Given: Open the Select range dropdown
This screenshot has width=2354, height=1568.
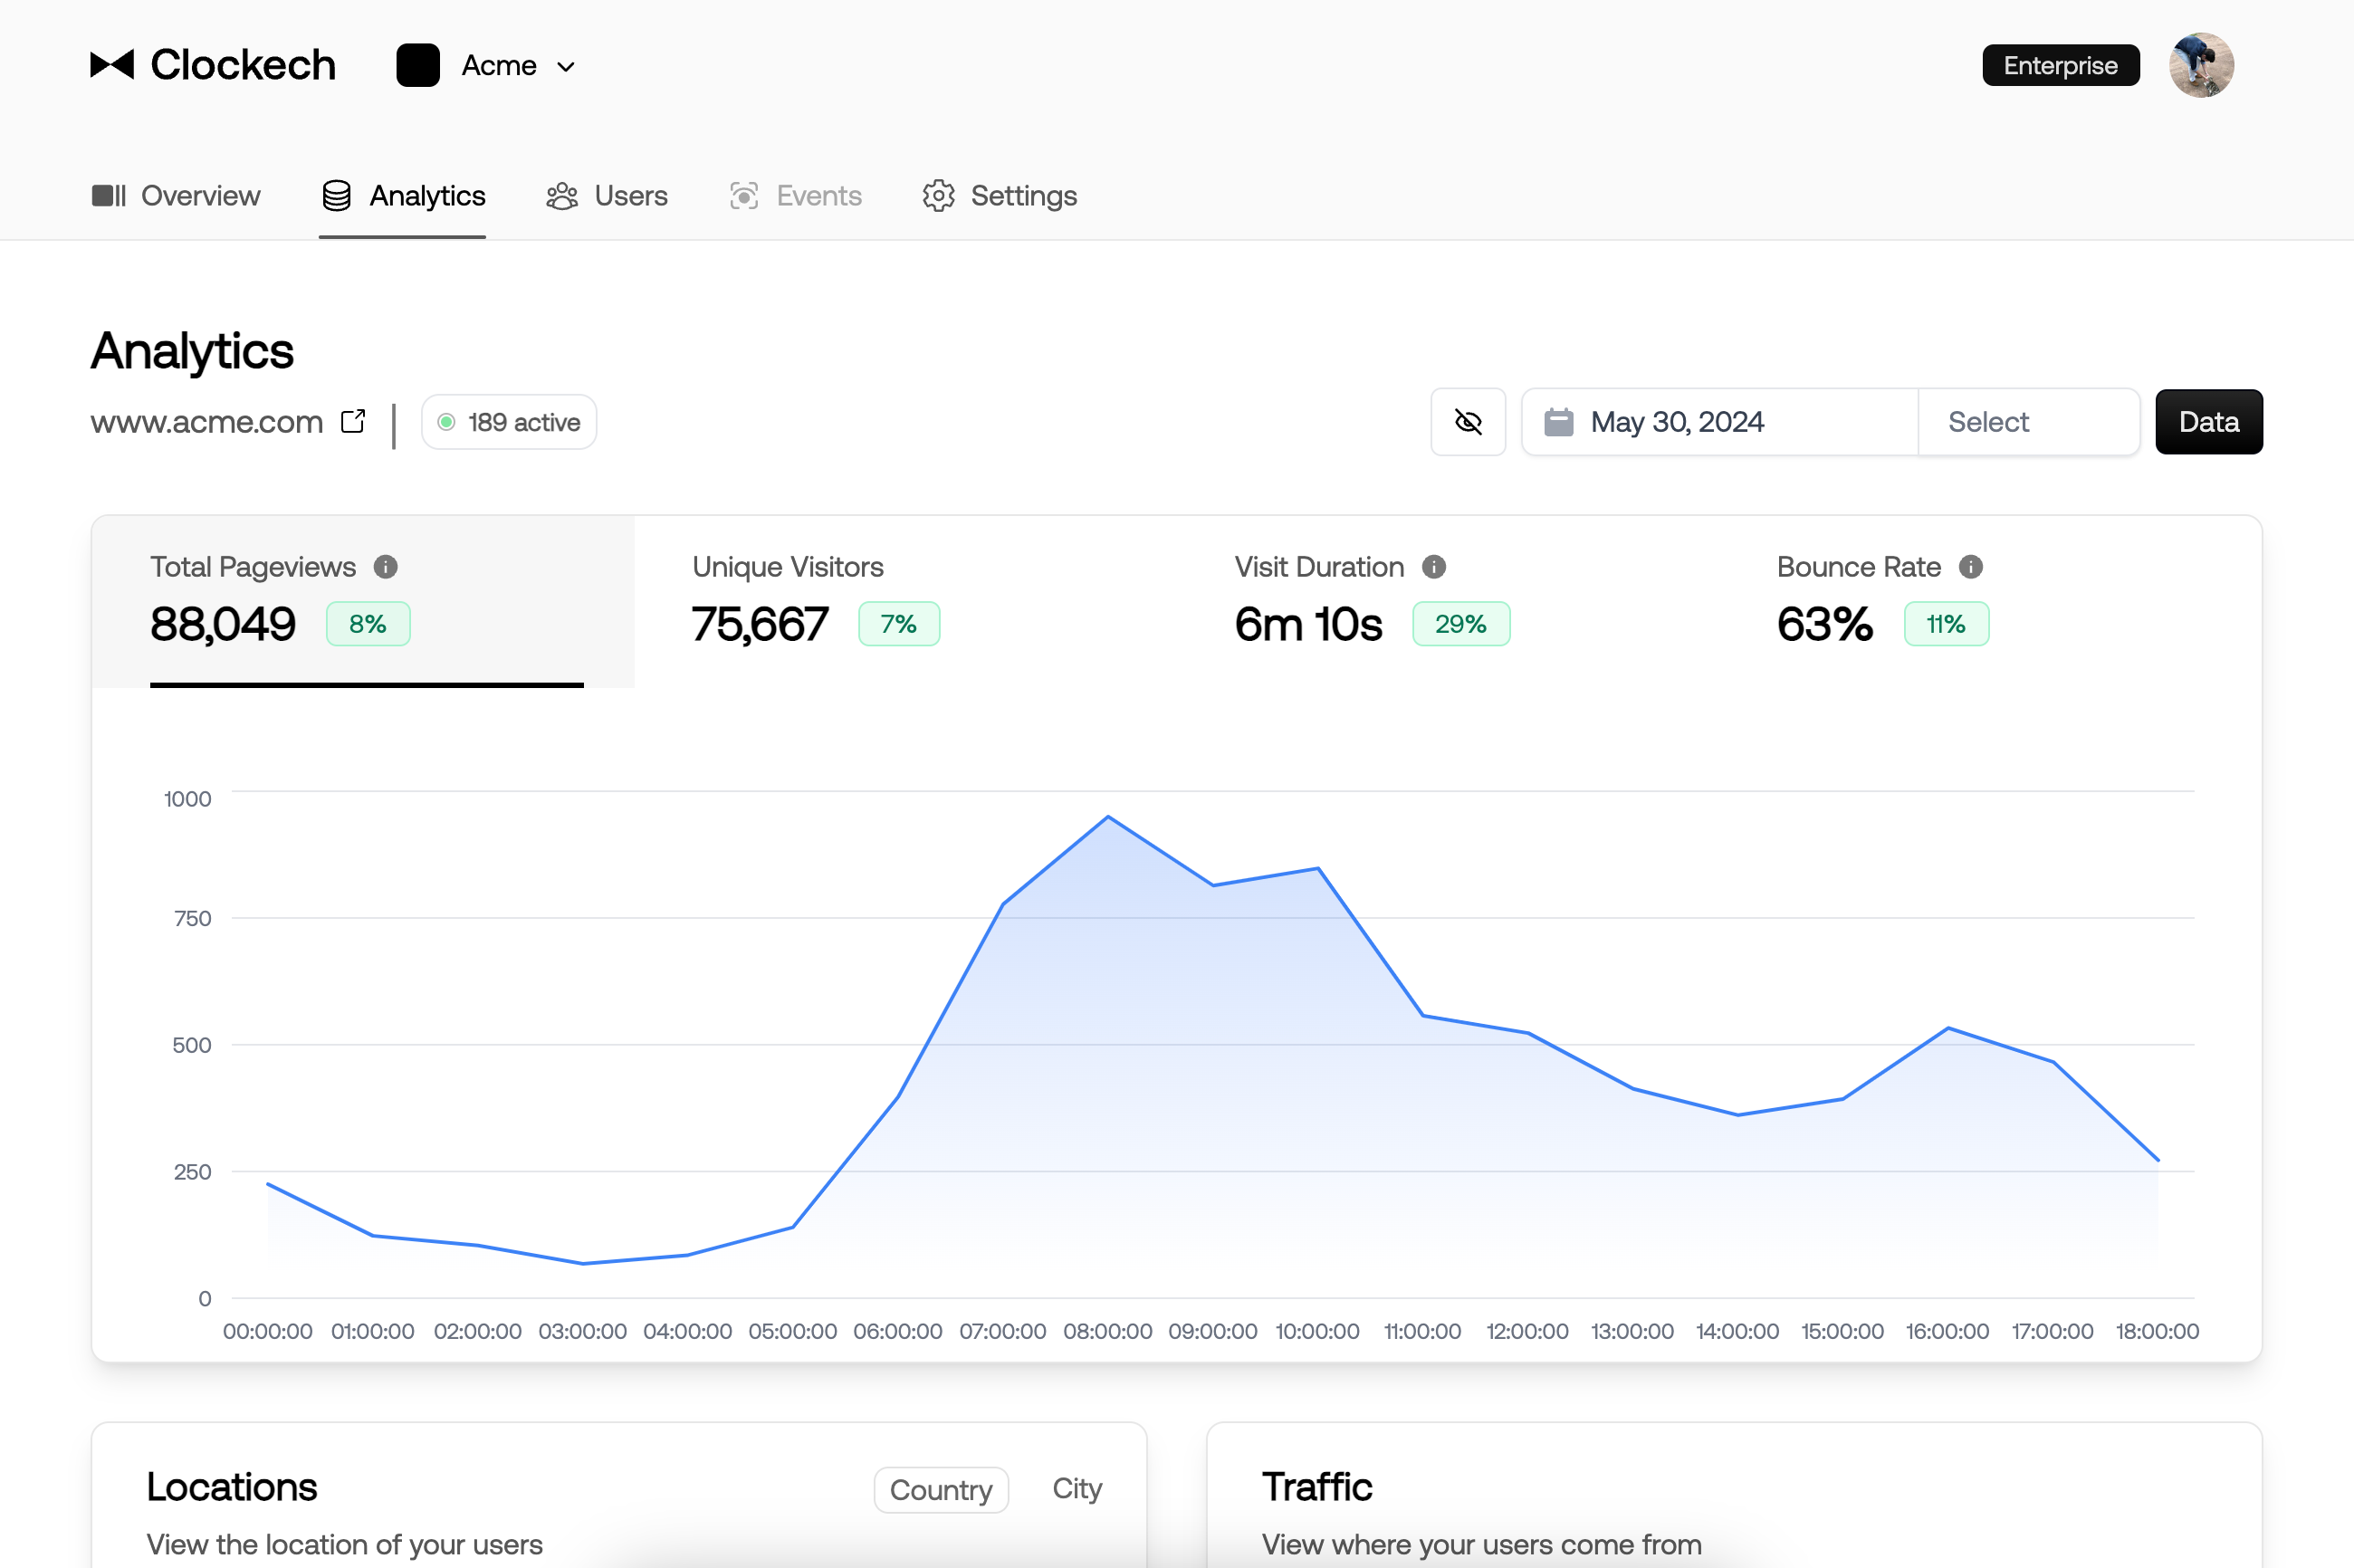Looking at the screenshot, I should coord(2027,422).
